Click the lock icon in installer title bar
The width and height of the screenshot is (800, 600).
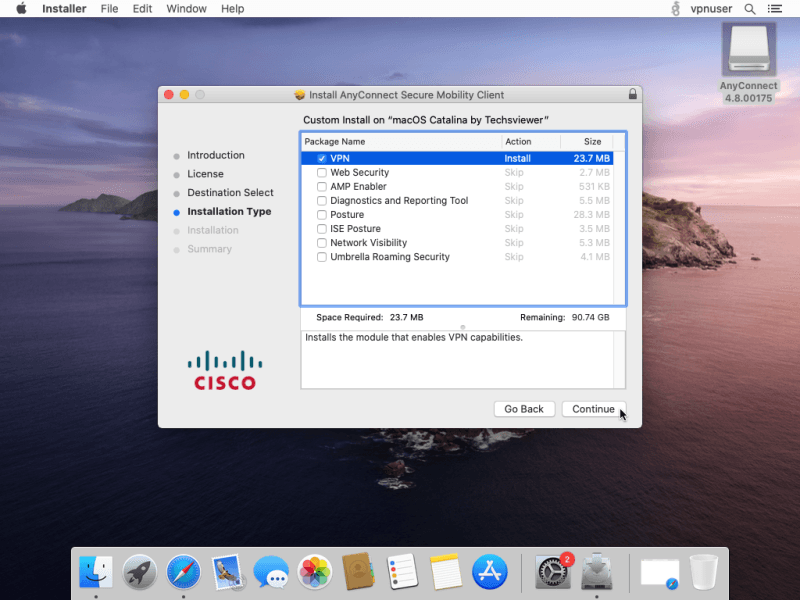coord(633,94)
